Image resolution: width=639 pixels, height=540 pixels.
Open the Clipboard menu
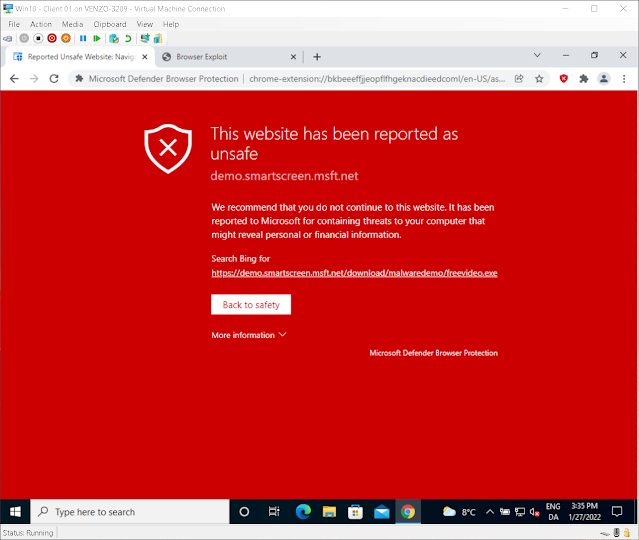pos(110,24)
